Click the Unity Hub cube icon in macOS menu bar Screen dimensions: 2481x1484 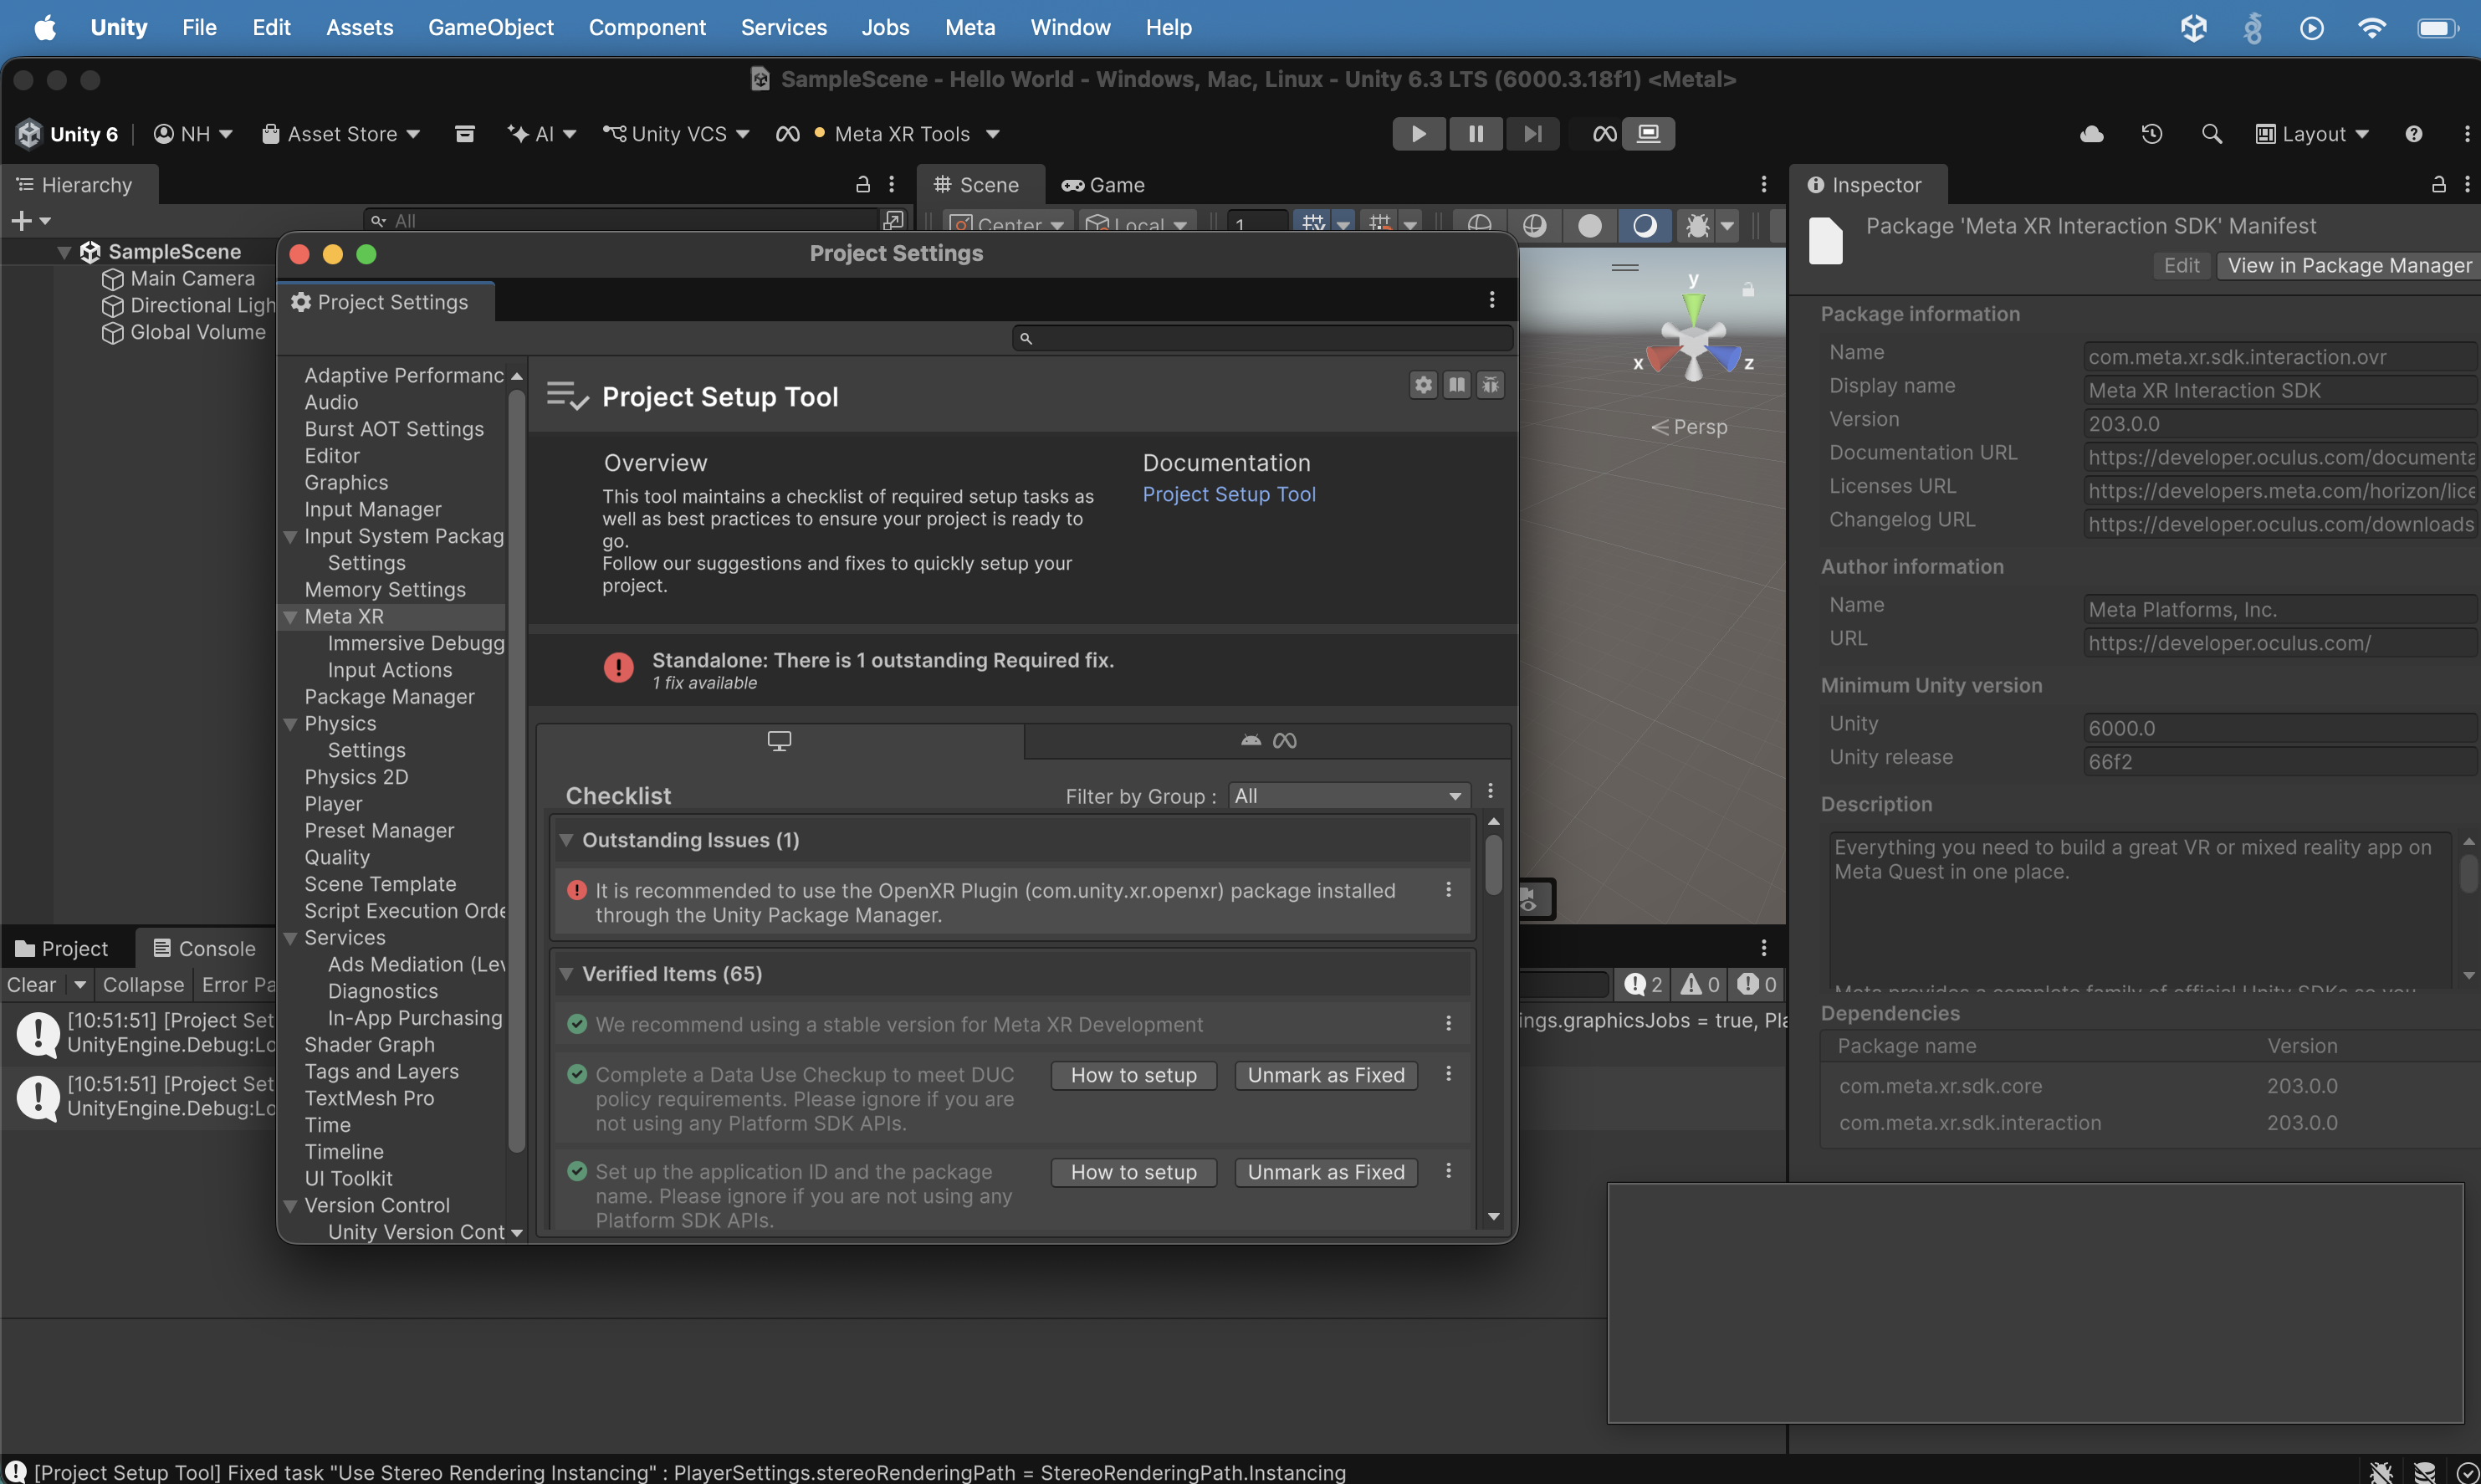[x=2193, y=27]
